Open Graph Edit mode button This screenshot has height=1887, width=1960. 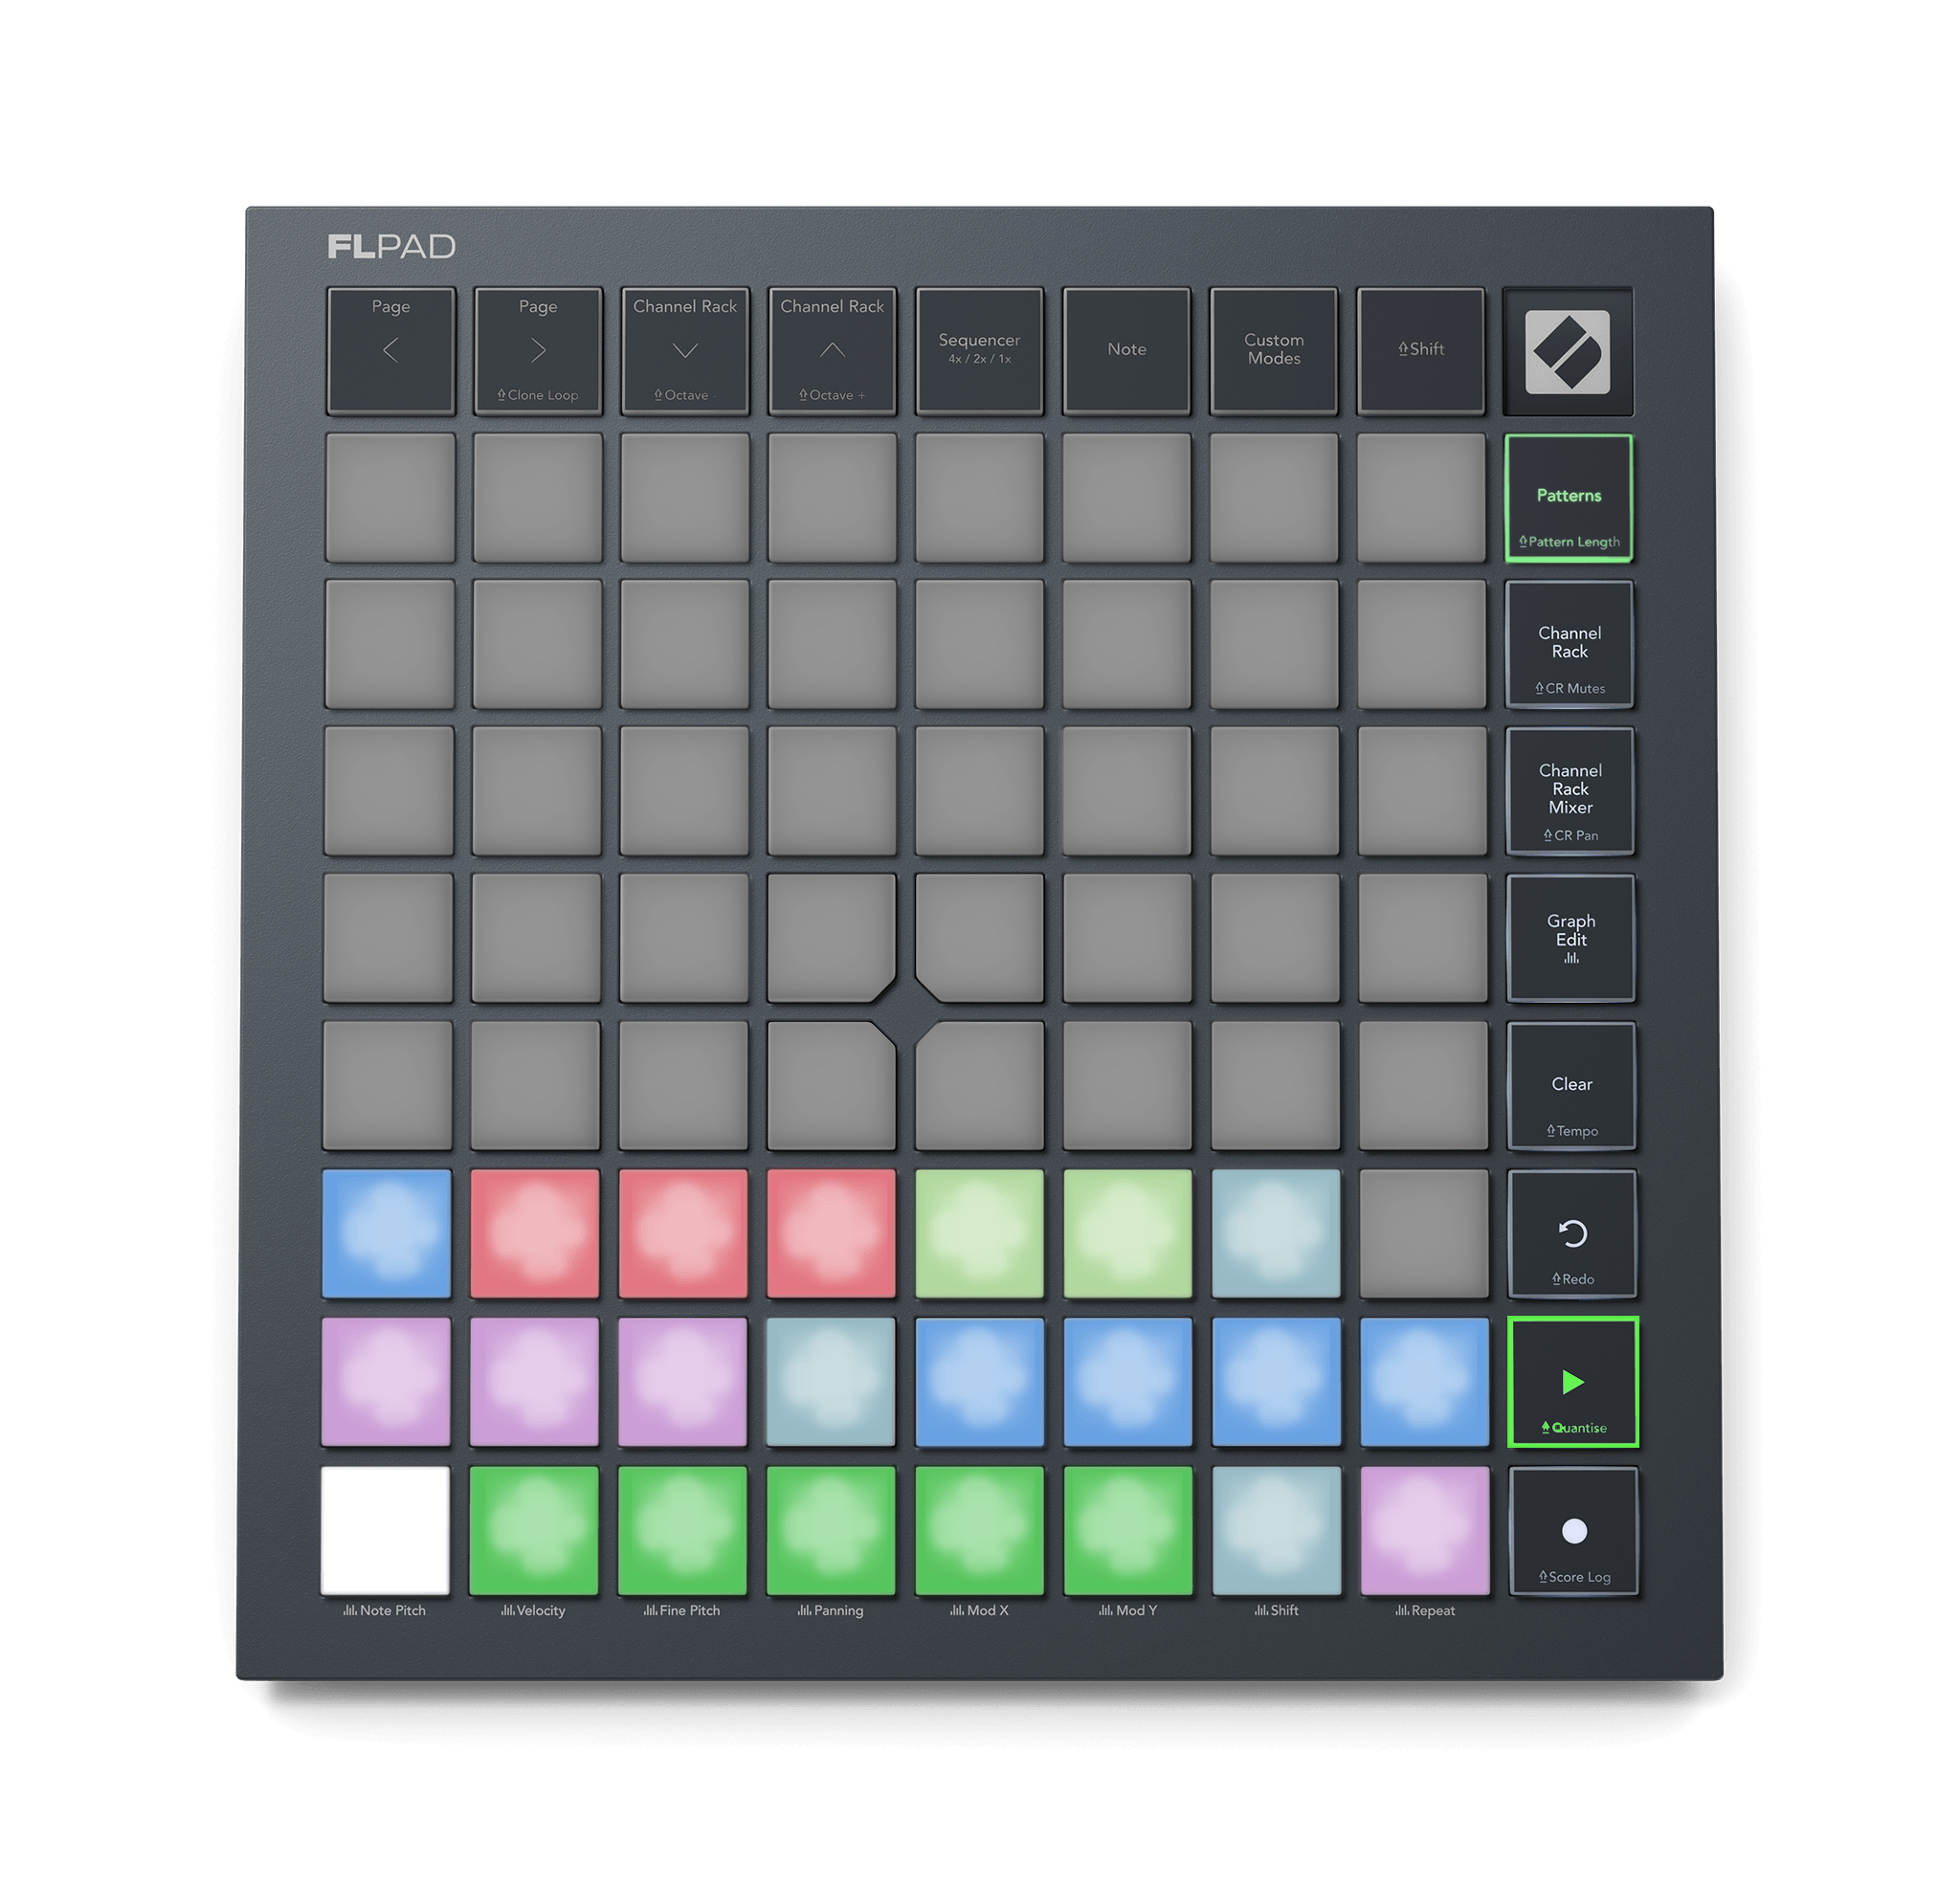1571,938
